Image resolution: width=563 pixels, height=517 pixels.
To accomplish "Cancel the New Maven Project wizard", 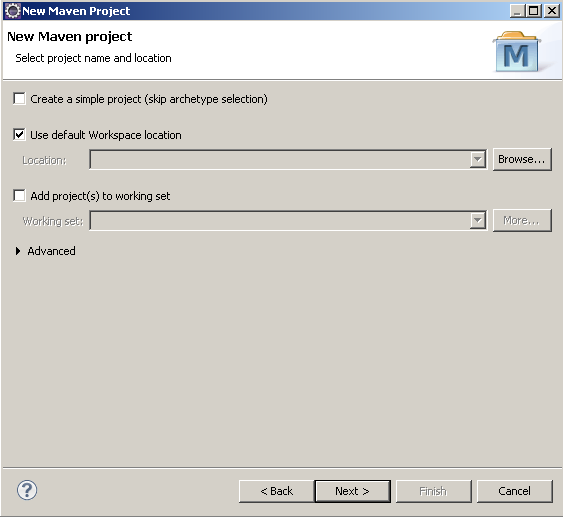I will 515,491.
